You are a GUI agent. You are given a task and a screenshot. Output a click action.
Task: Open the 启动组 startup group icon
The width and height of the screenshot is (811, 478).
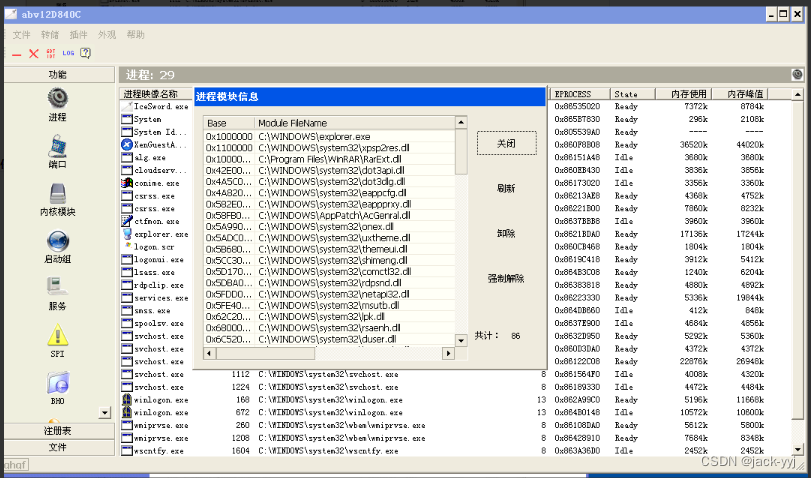(x=57, y=241)
